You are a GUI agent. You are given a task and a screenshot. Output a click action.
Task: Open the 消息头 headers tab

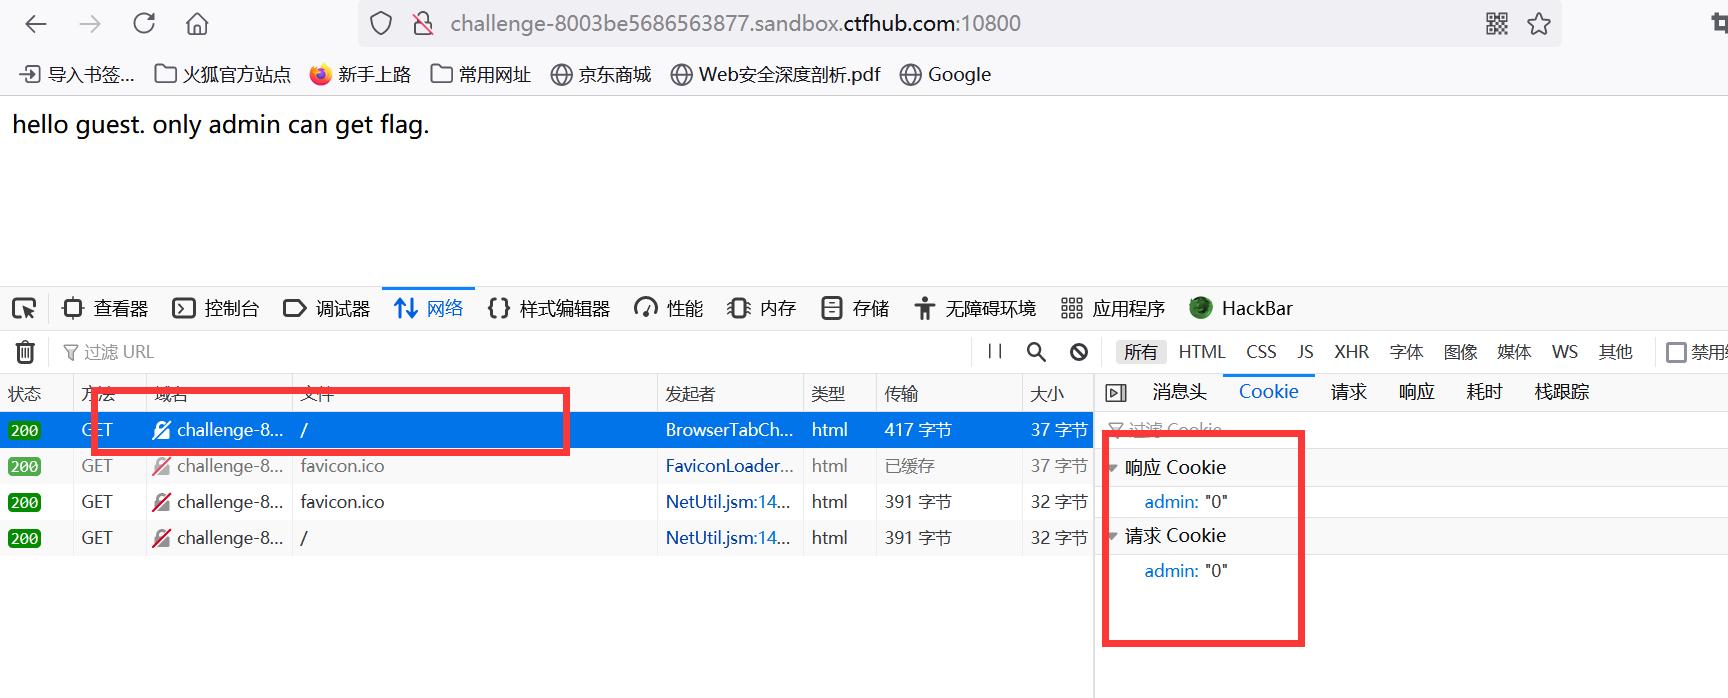[x=1180, y=392]
